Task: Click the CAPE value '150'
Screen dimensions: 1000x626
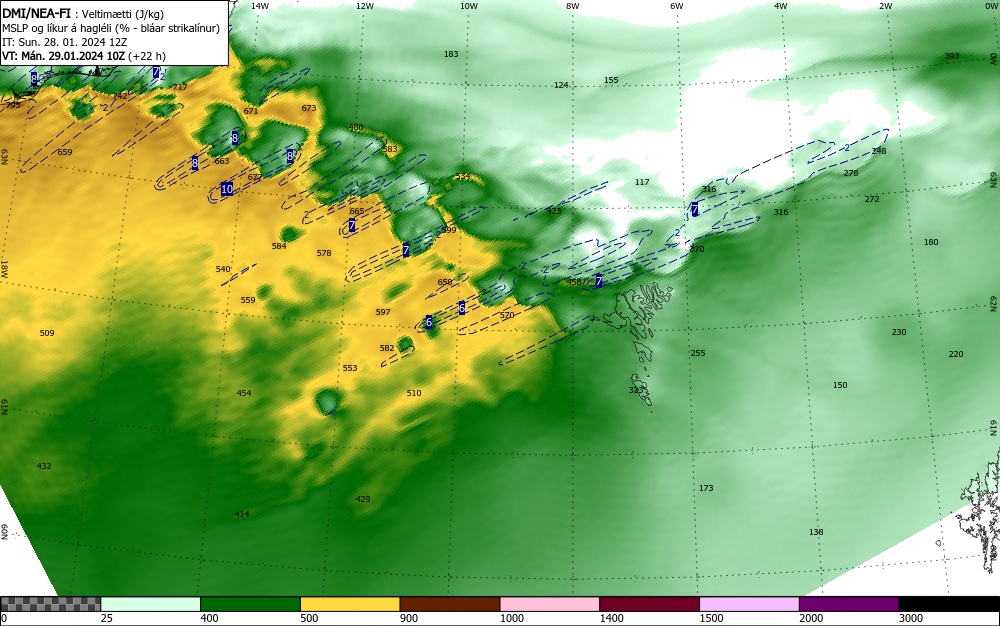Action: 840,385
